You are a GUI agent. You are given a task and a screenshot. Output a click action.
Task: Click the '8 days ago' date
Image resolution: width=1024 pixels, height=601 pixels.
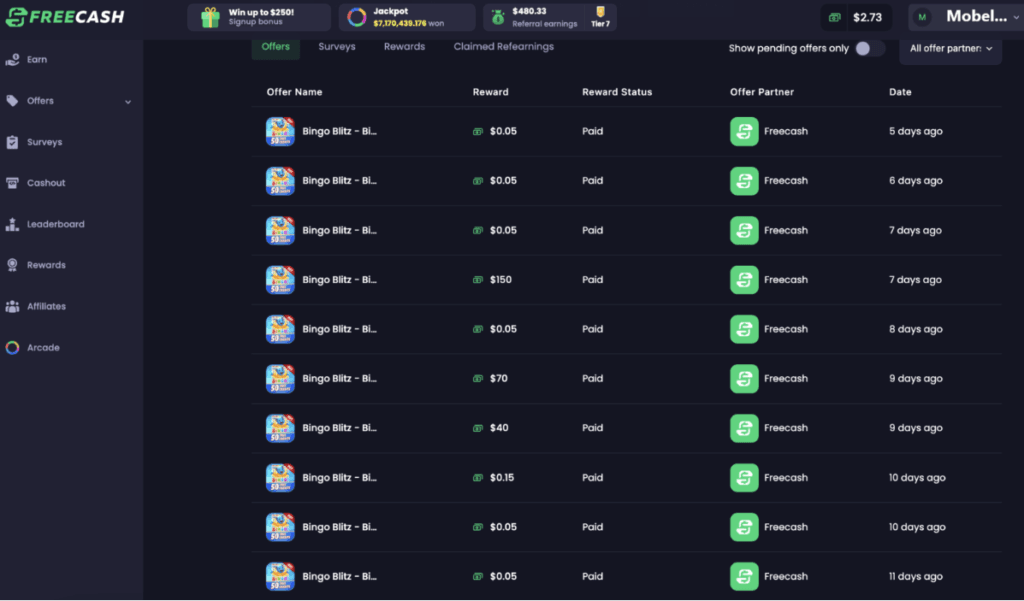pyautogui.click(x=916, y=329)
